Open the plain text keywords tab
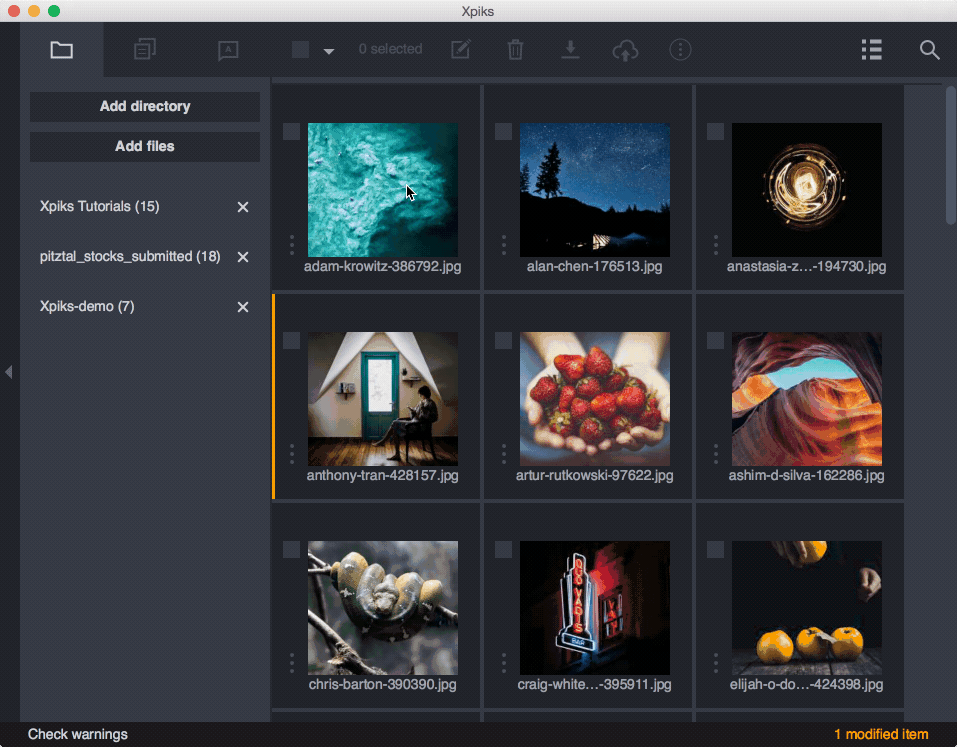 pyautogui.click(x=227, y=49)
